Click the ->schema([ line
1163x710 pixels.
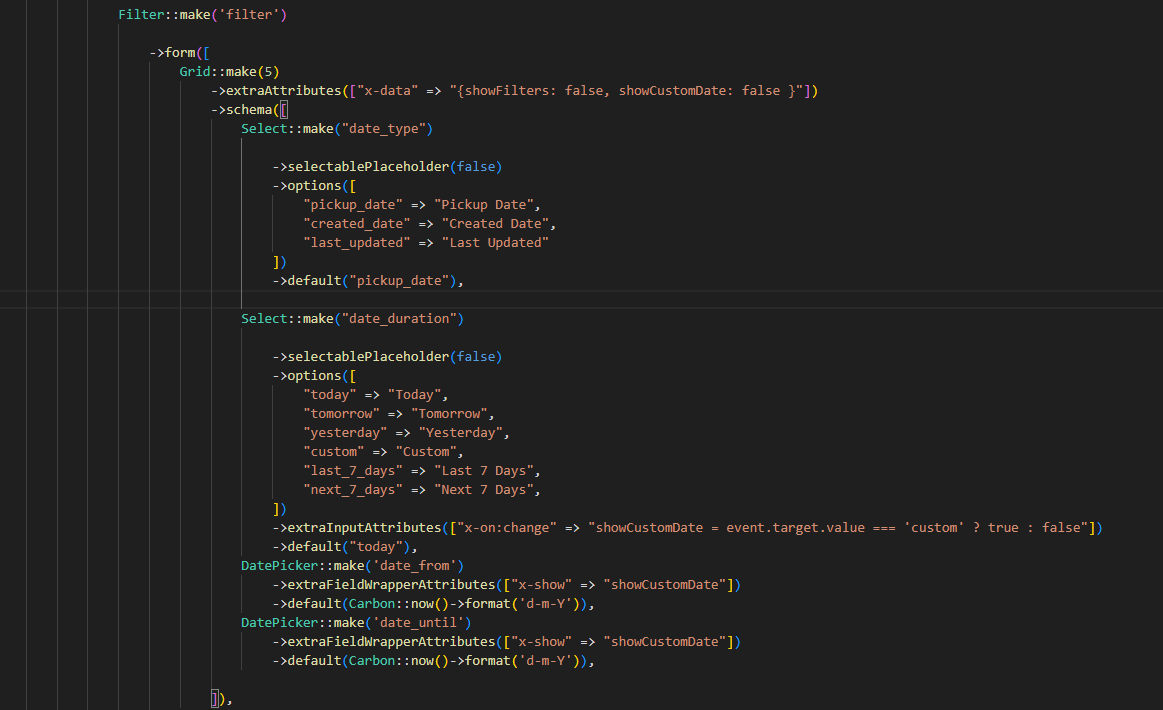249,110
